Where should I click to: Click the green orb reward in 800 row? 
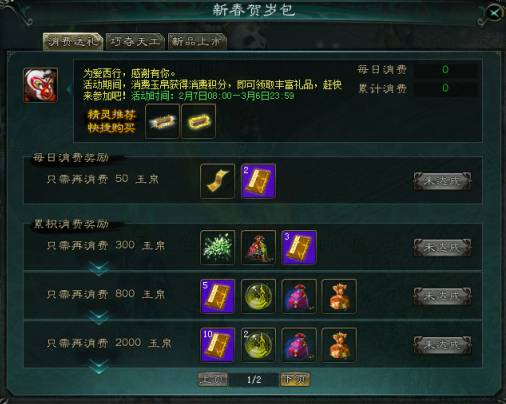[258, 296]
